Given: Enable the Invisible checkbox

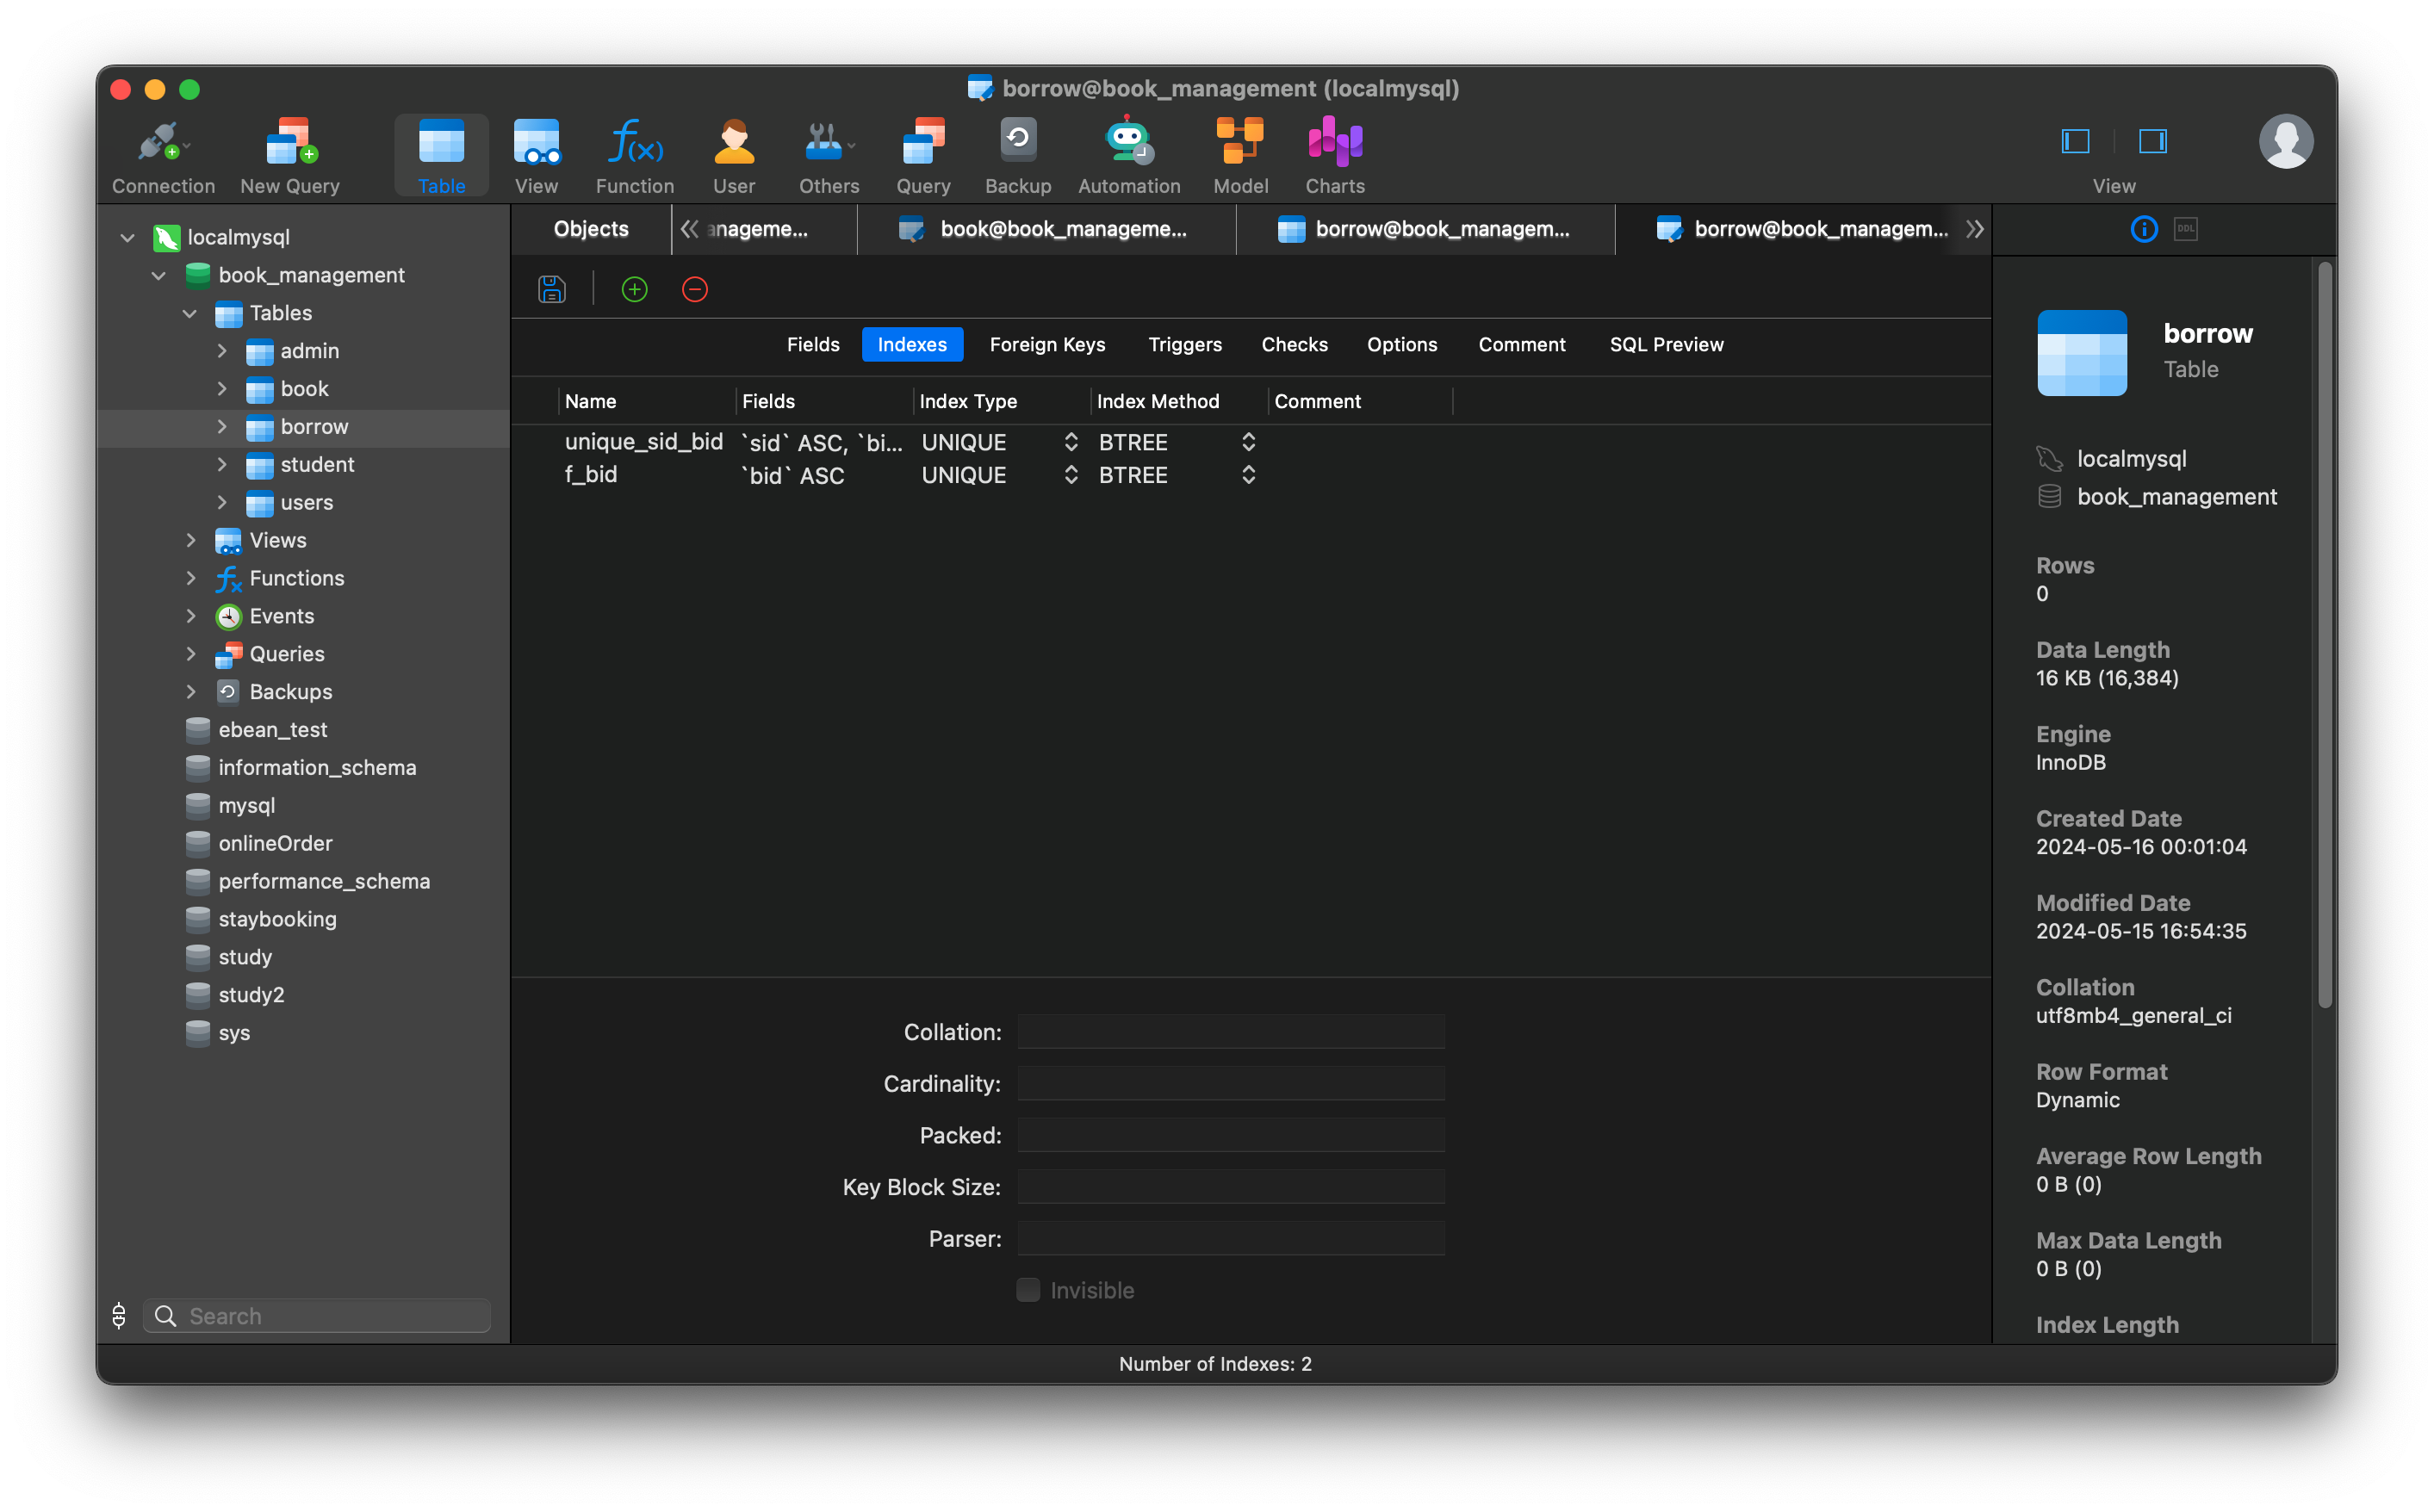Looking at the screenshot, I should (x=1027, y=1289).
